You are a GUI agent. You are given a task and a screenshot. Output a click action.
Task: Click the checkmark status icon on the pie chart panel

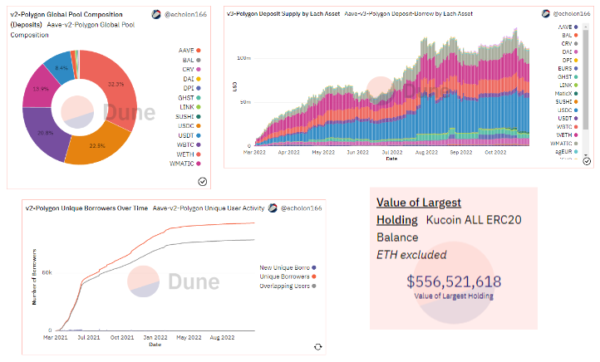pyautogui.click(x=202, y=182)
